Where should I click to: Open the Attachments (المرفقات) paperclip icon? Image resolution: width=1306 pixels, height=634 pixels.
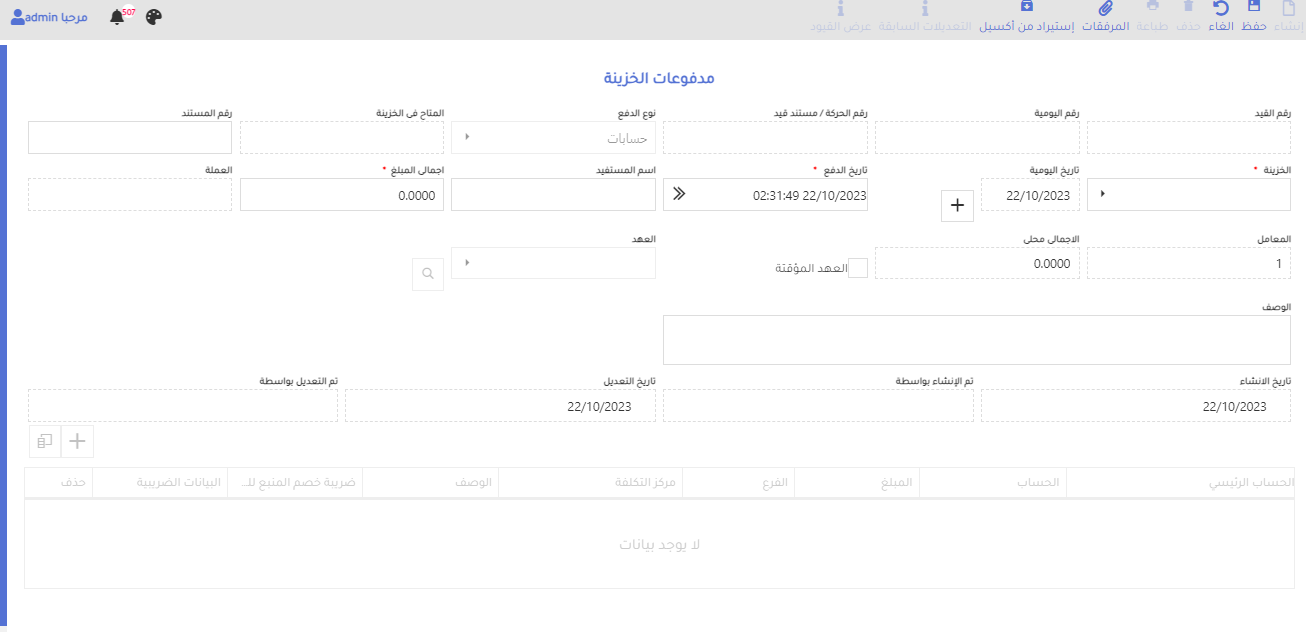point(1105,9)
